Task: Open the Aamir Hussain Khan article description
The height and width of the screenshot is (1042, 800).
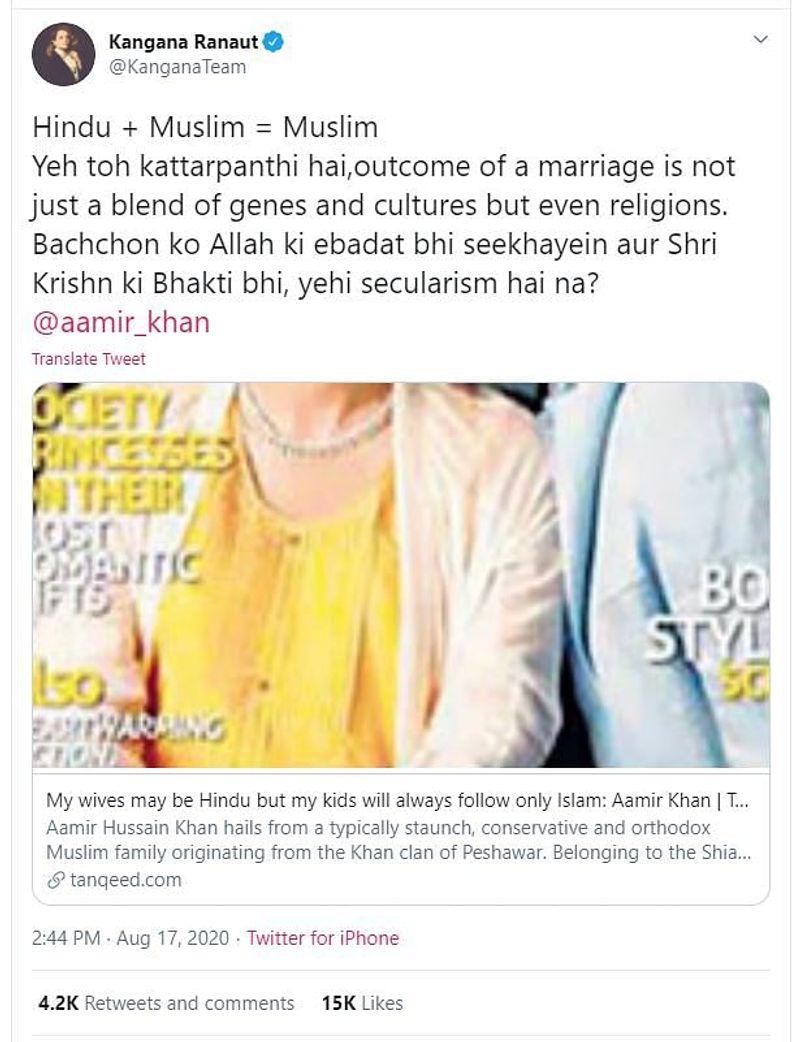Action: (399, 840)
